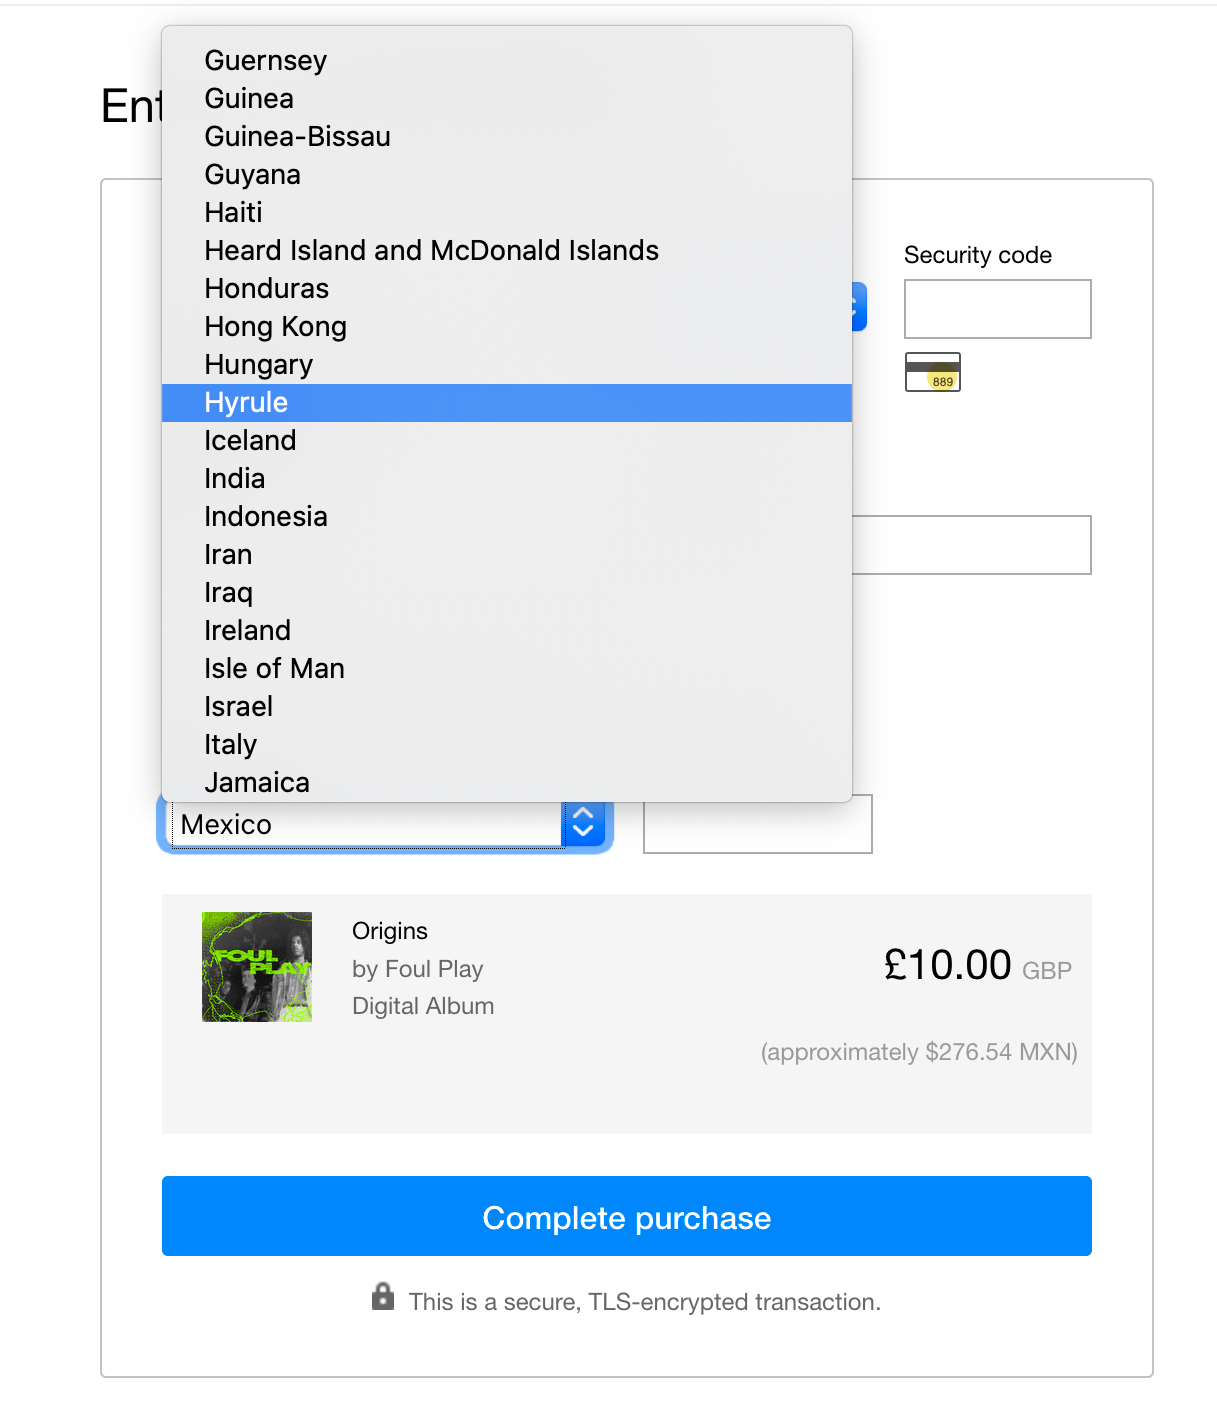Select Isle of Man option

pyautogui.click(x=507, y=669)
